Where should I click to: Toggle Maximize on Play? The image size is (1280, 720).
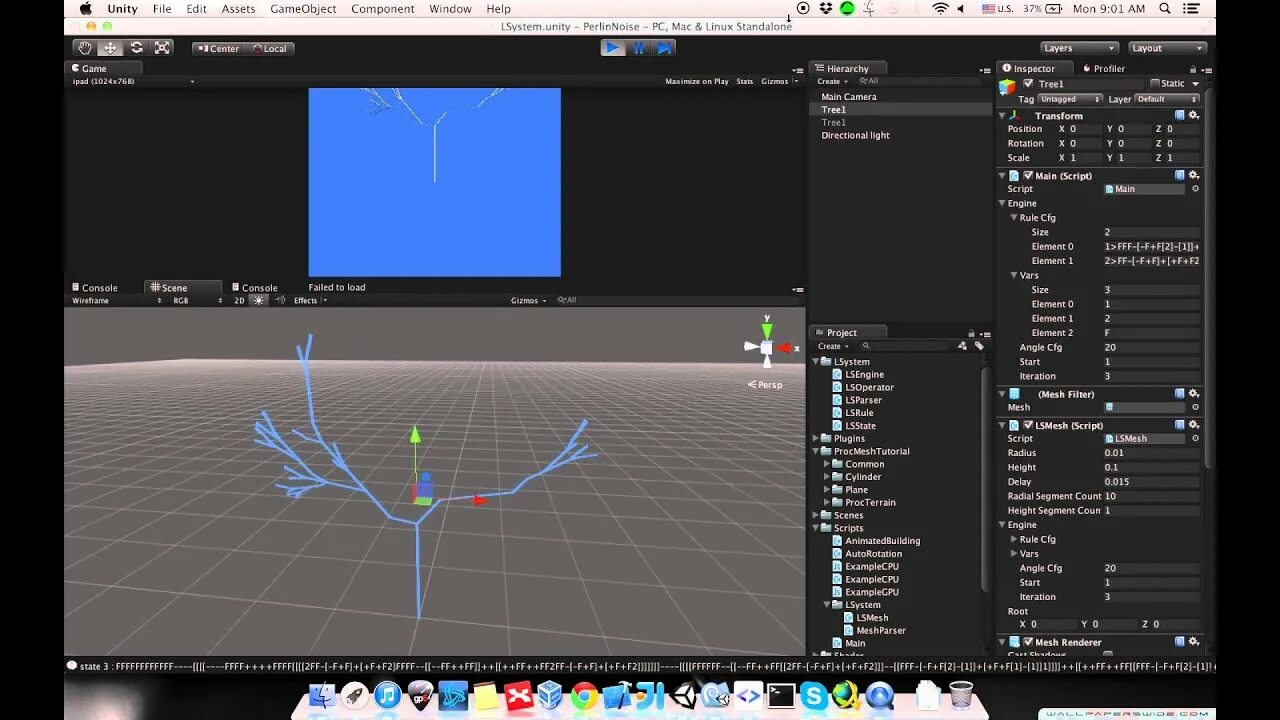697,81
